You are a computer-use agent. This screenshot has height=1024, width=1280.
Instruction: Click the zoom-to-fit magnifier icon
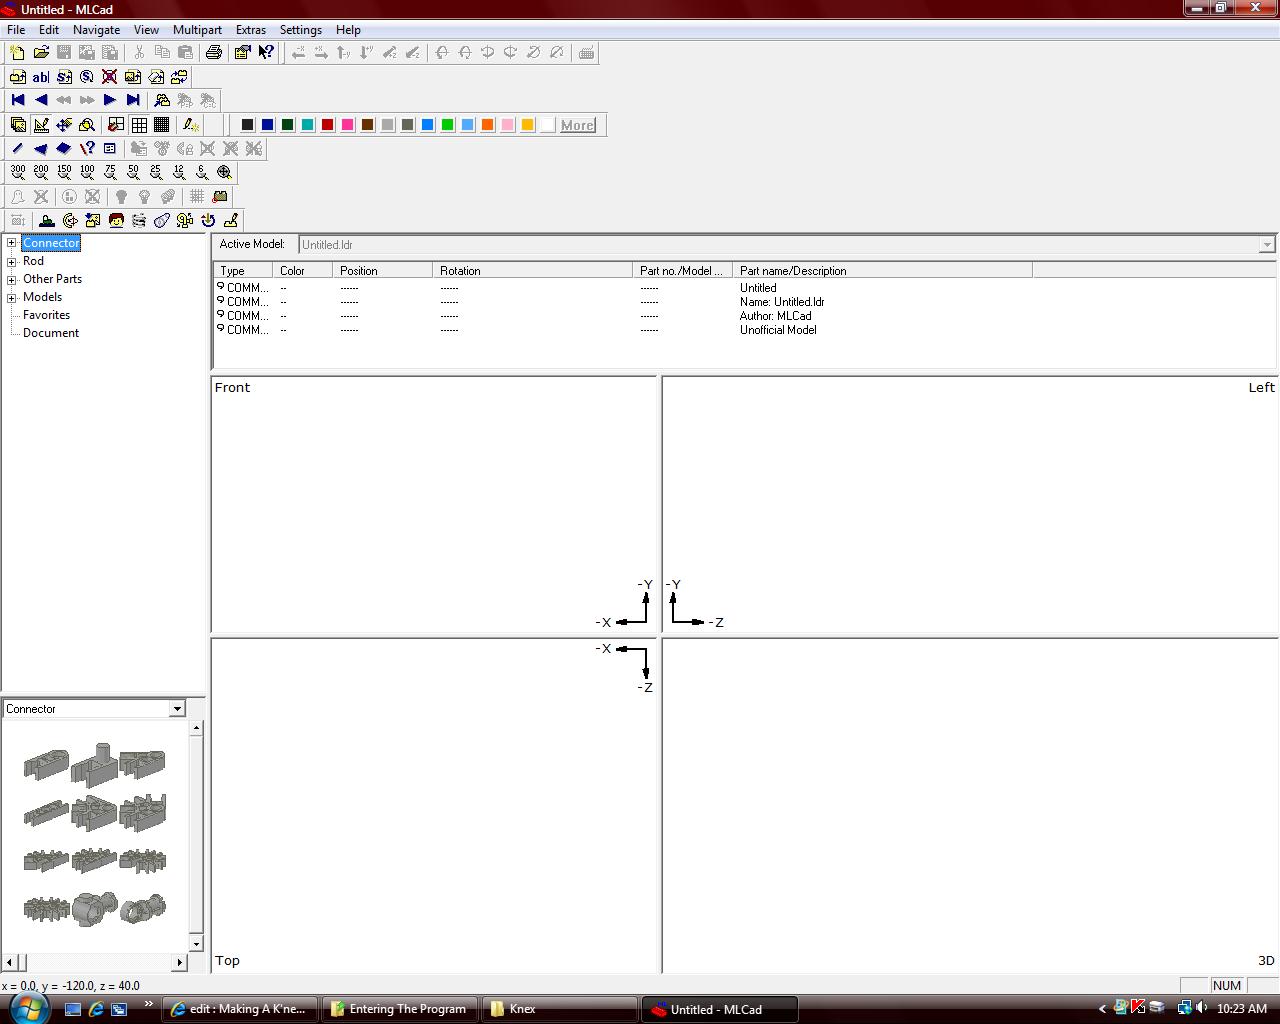[225, 172]
